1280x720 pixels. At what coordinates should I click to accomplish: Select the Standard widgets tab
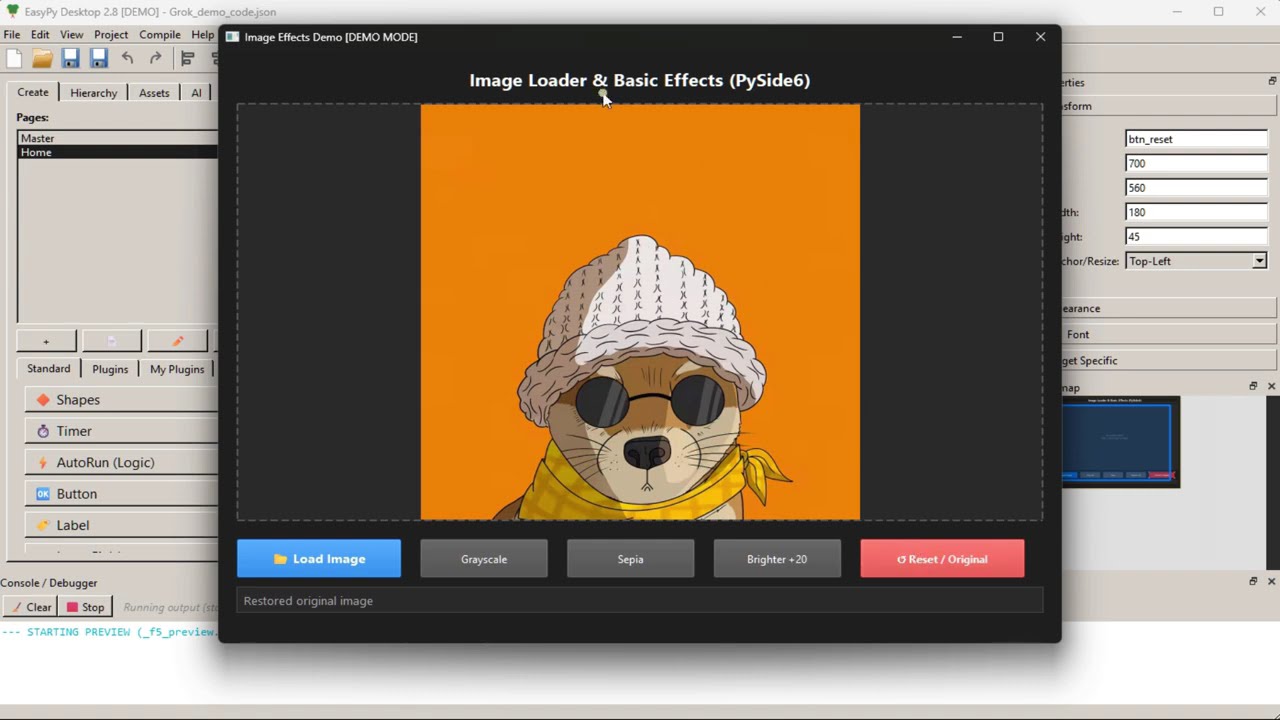click(49, 368)
